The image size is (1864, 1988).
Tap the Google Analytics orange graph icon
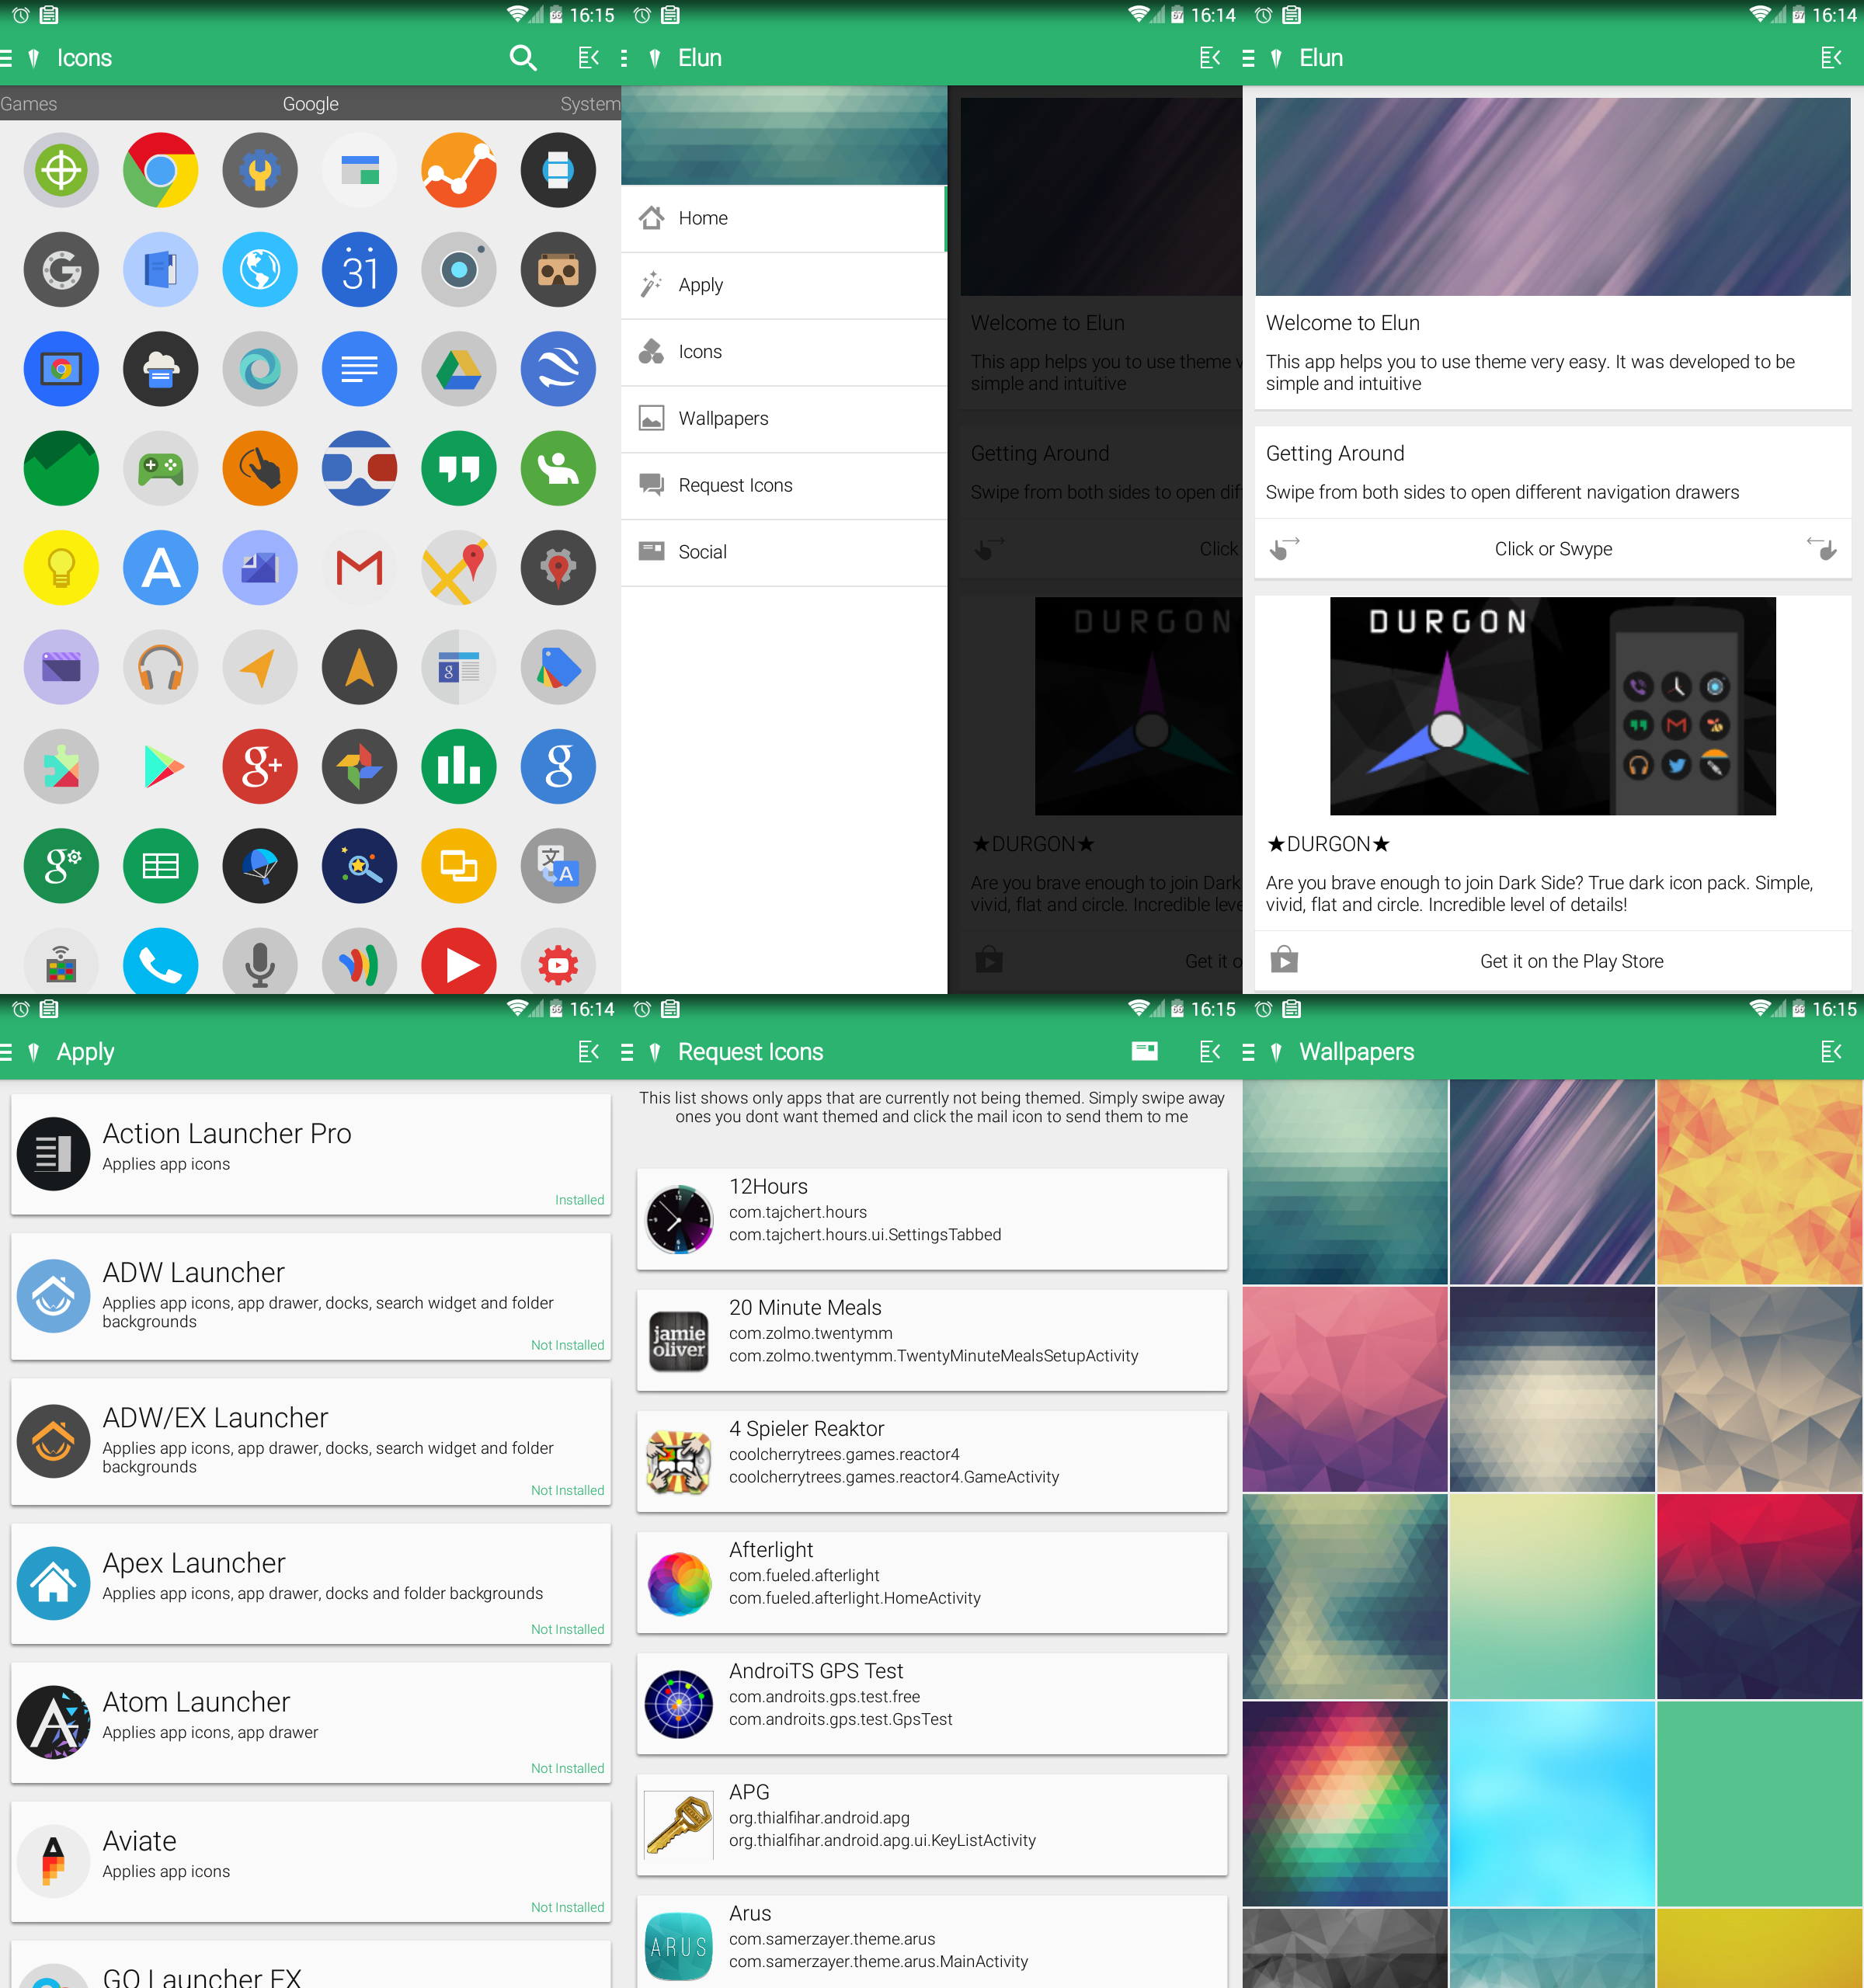[x=459, y=170]
